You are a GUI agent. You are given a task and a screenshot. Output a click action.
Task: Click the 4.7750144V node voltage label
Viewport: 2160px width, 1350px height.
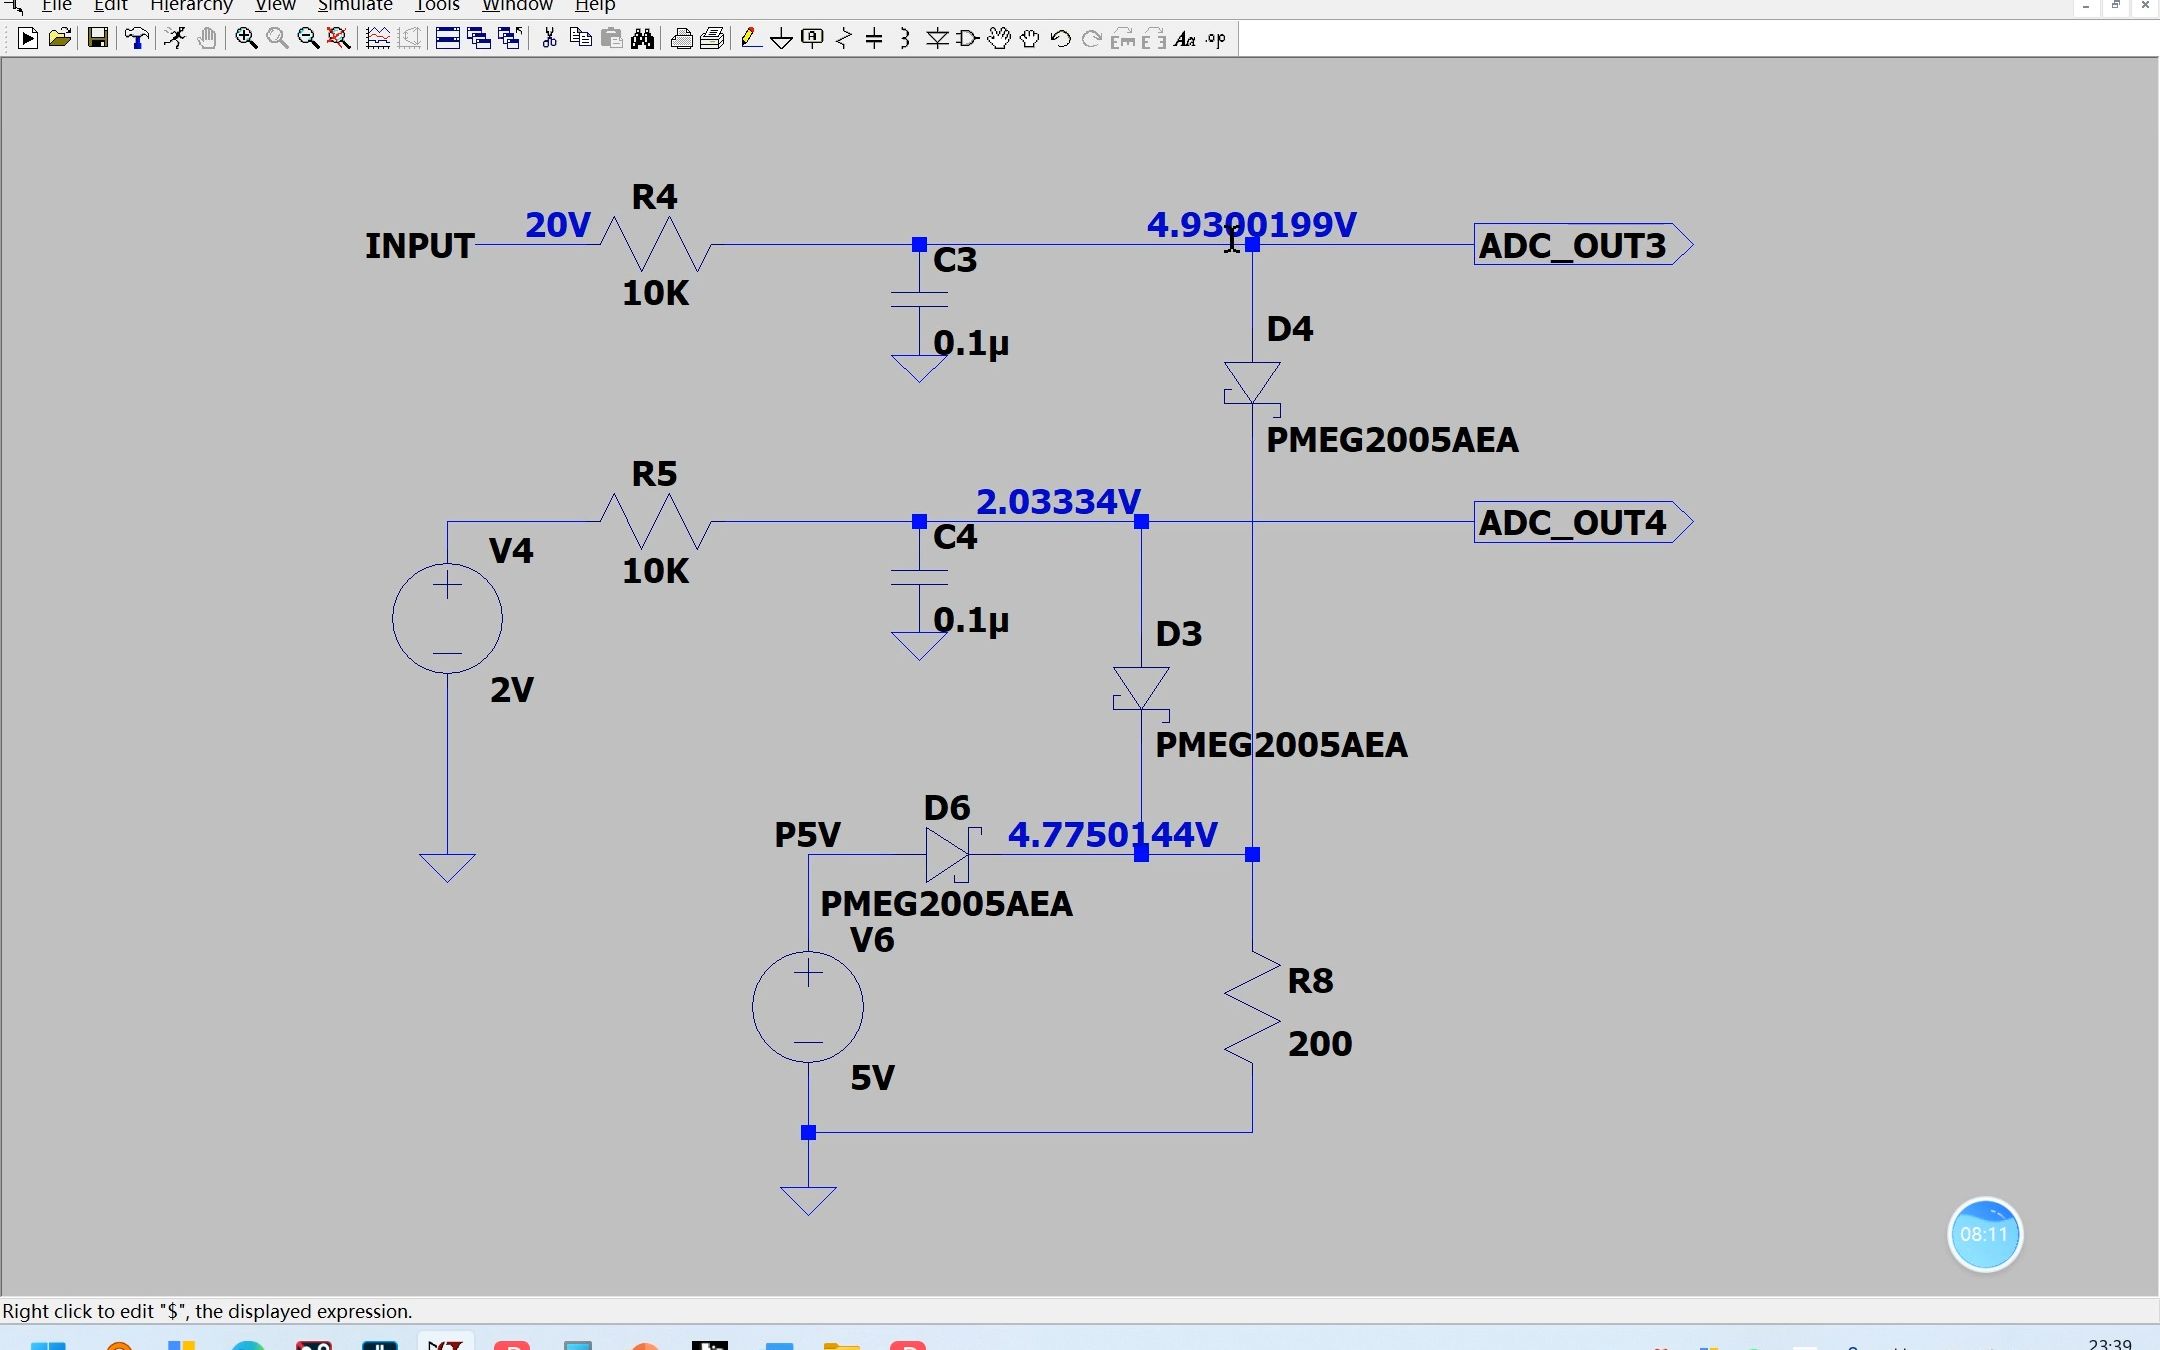(x=1113, y=835)
